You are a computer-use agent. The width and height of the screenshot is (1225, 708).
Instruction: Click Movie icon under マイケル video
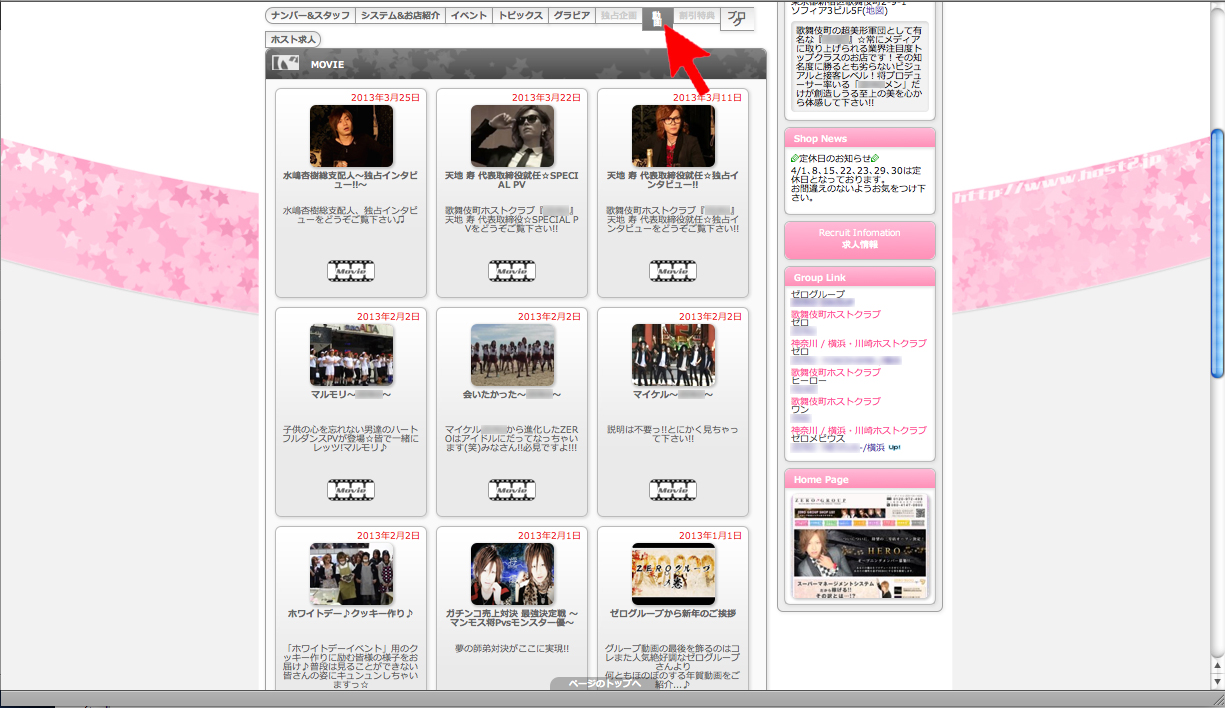click(x=672, y=490)
